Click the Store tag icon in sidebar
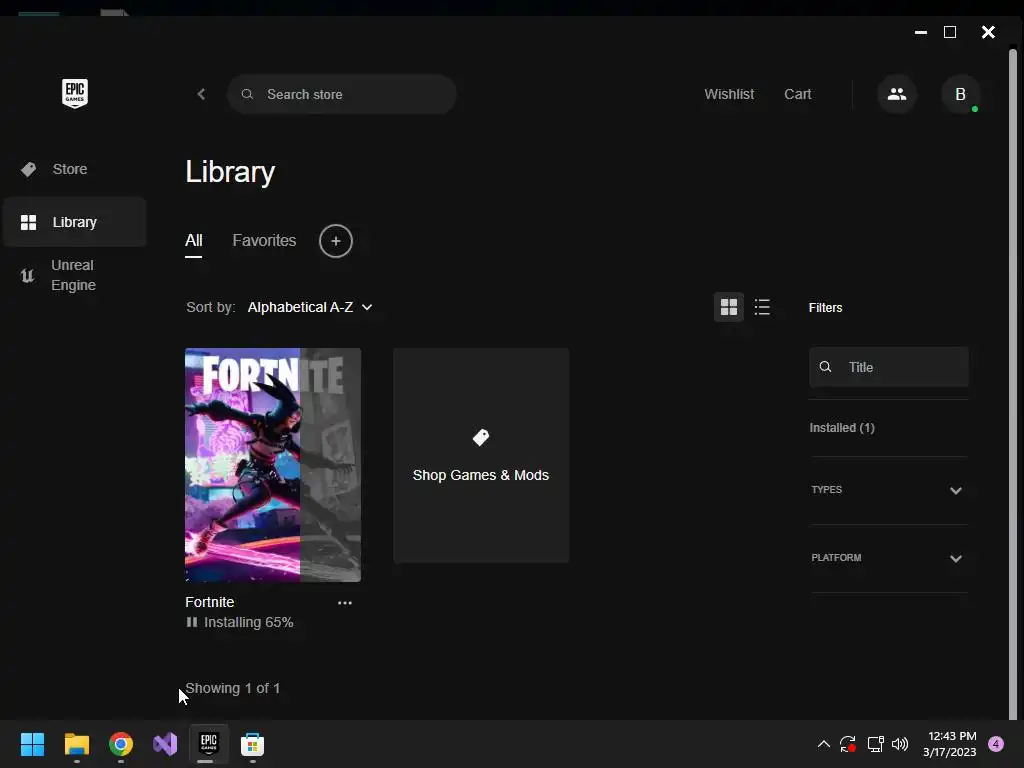Image resolution: width=1024 pixels, height=768 pixels. tap(28, 170)
